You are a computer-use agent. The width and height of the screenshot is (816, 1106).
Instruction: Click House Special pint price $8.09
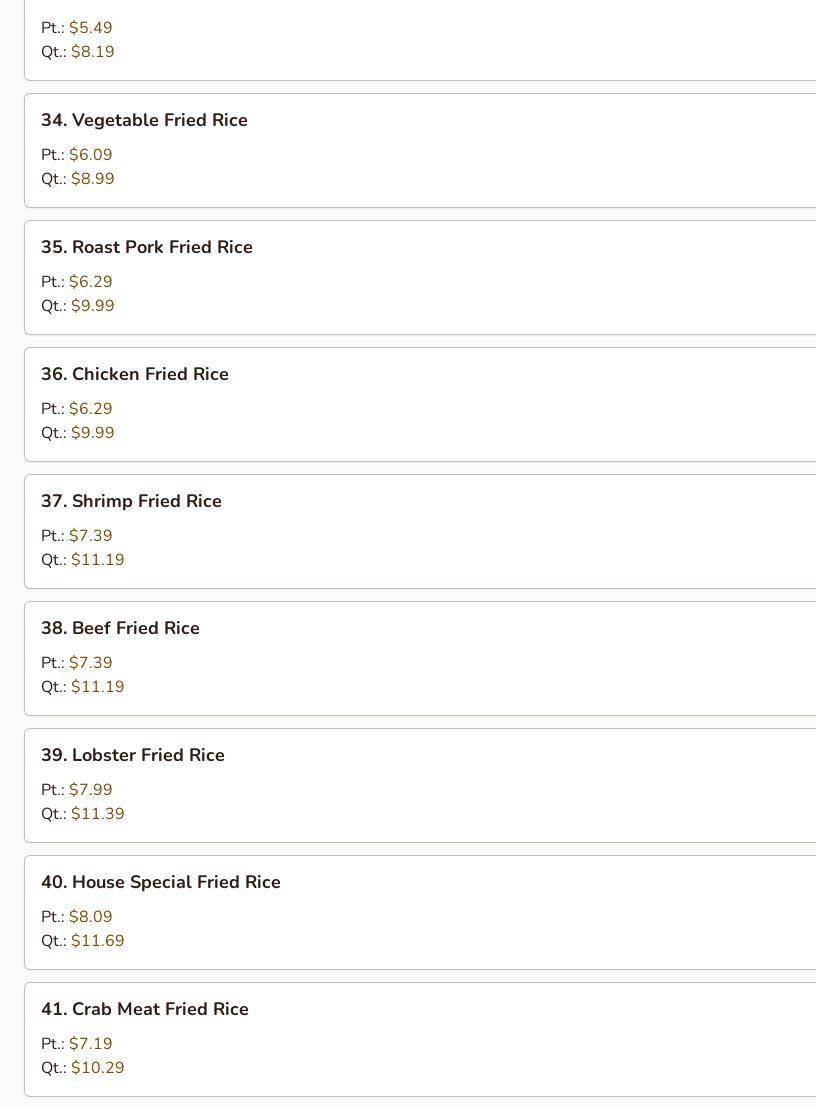91,917
